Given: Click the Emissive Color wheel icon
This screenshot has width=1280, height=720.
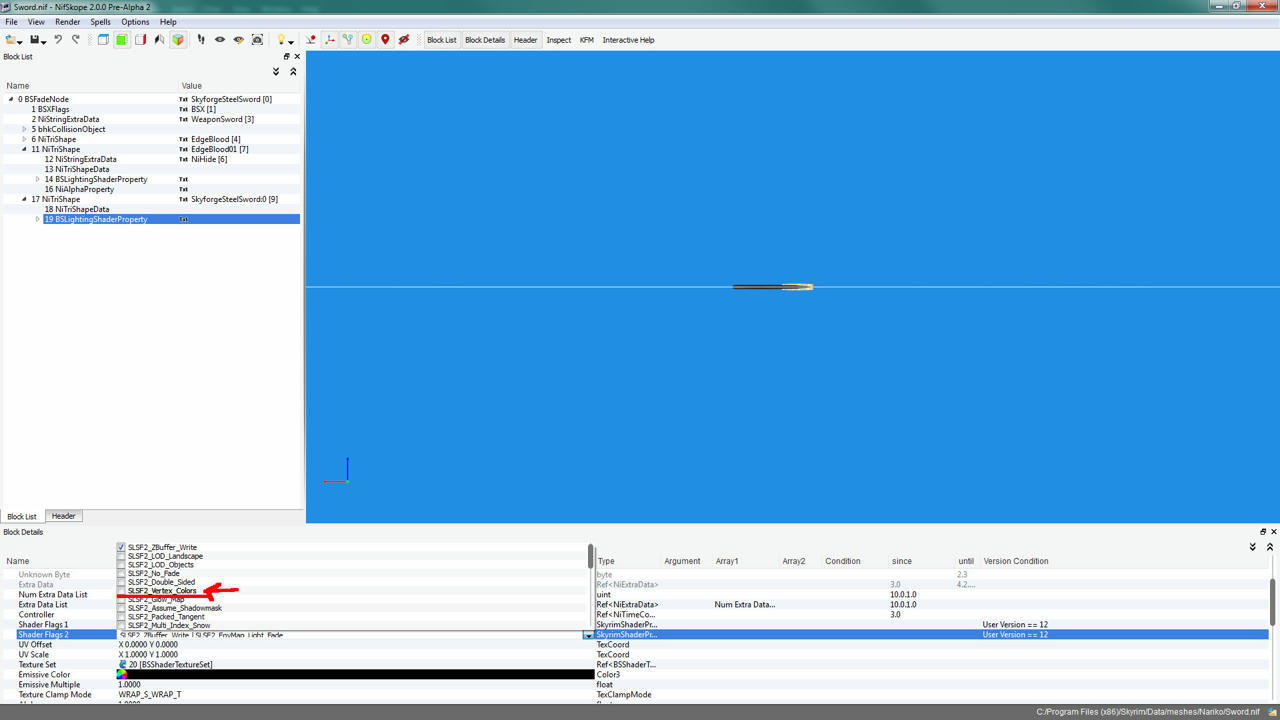Looking at the screenshot, I should click(122, 675).
